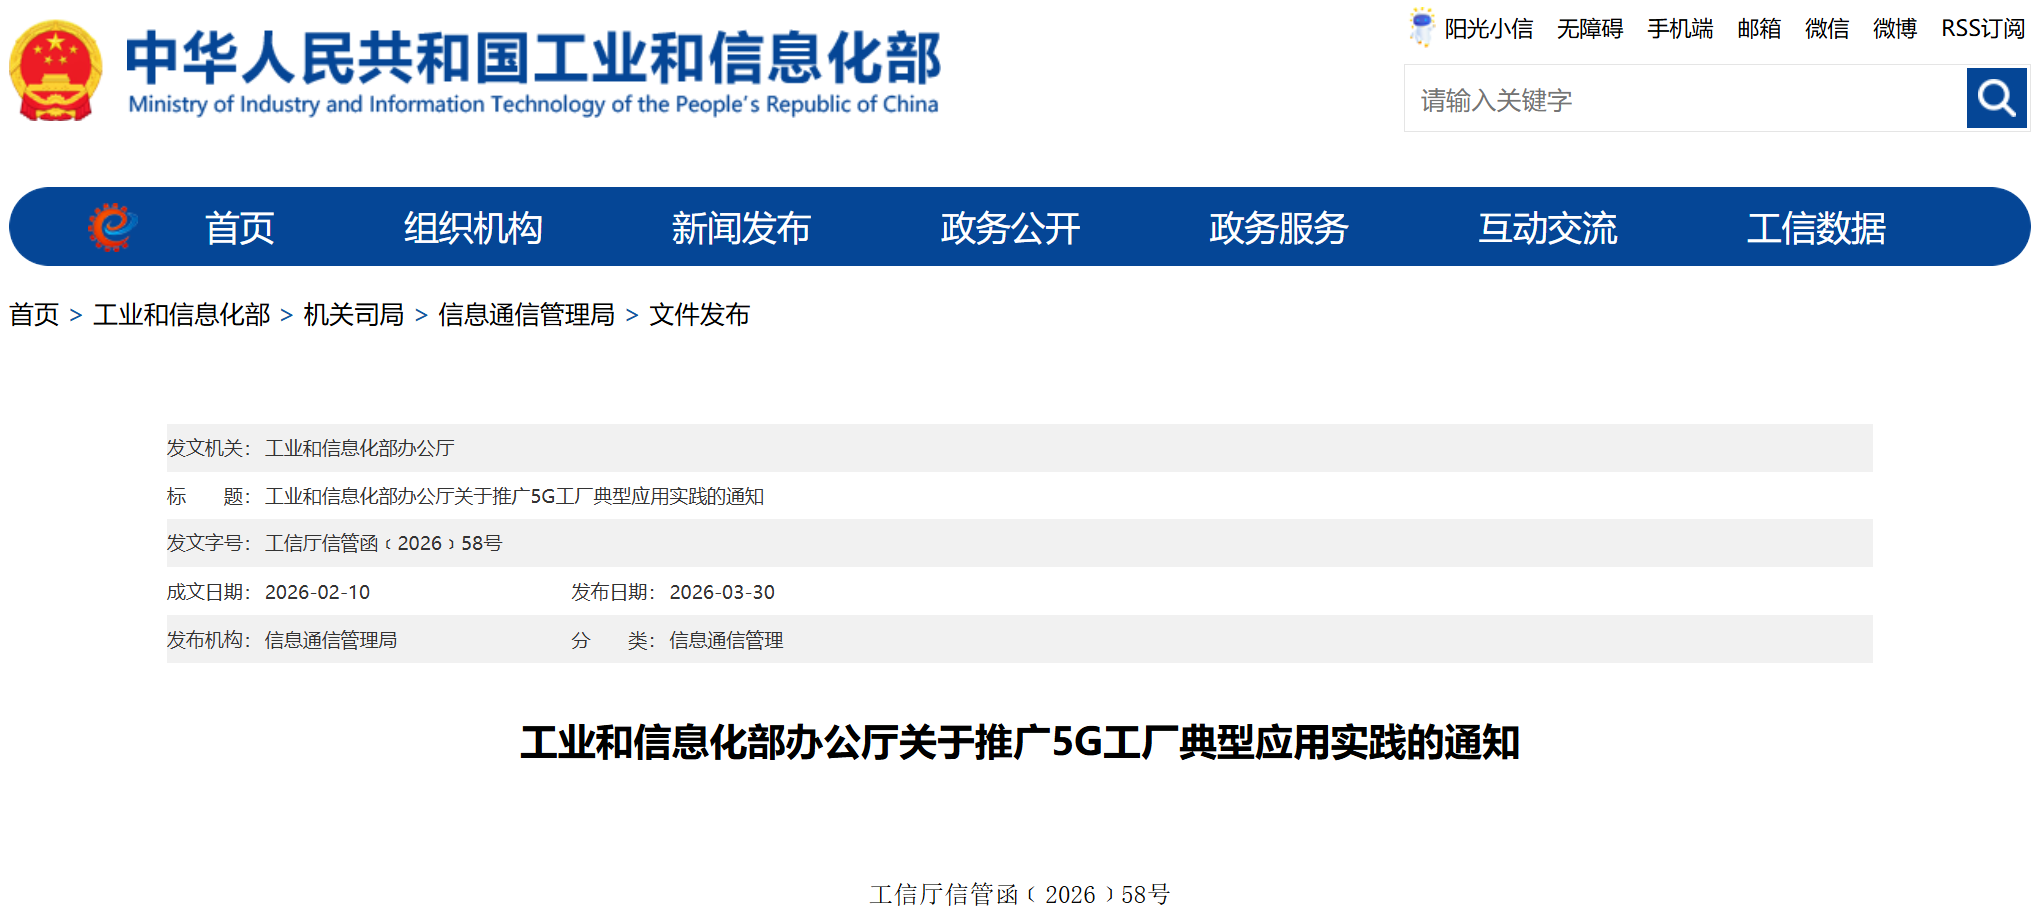Viewport: 2040px width, 913px height.
Task: Click the keyword search input field
Action: tap(1686, 99)
